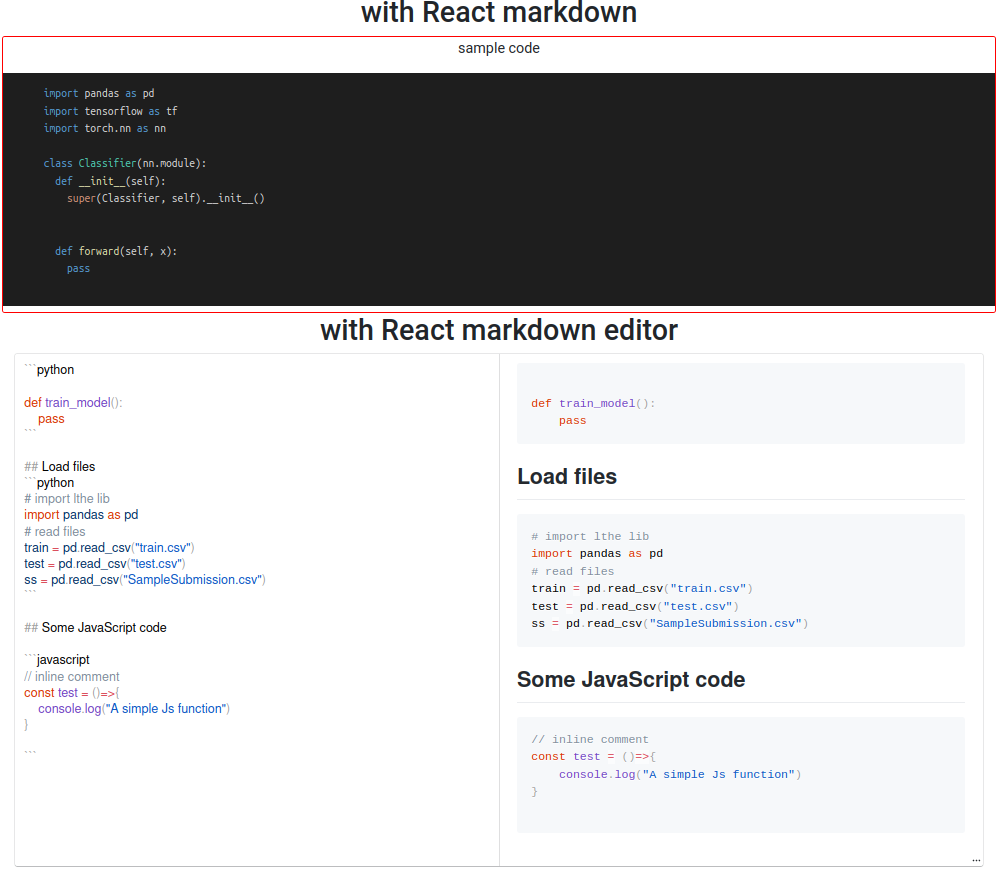This screenshot has width=1003, height=869.
Task: Click '// inline comment' in the preview pane
Action: [590, 739]
